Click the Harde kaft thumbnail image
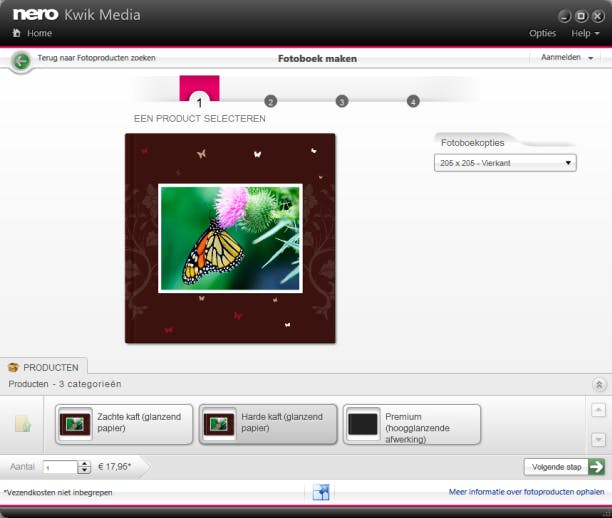This screenshot has height=518, width=612. 219,424
